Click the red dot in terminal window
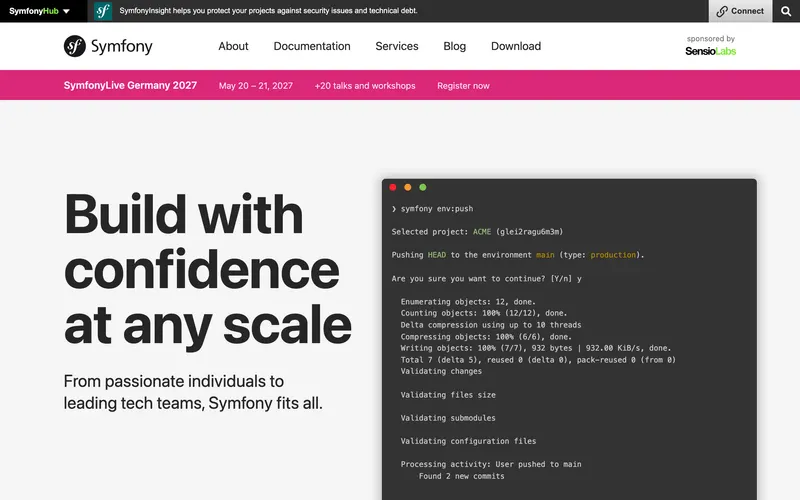The width and height of the screenshot is (800, 500). tap(393, 187)
